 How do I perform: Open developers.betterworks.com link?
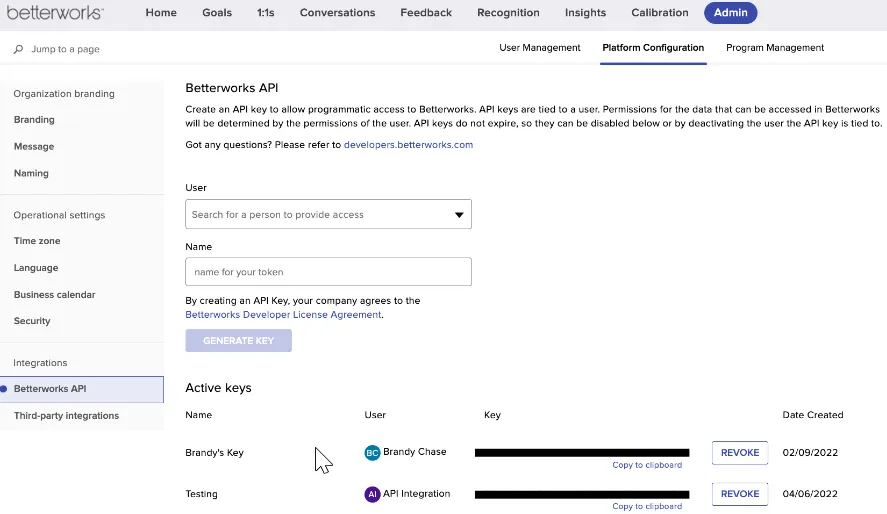[408, 145]
